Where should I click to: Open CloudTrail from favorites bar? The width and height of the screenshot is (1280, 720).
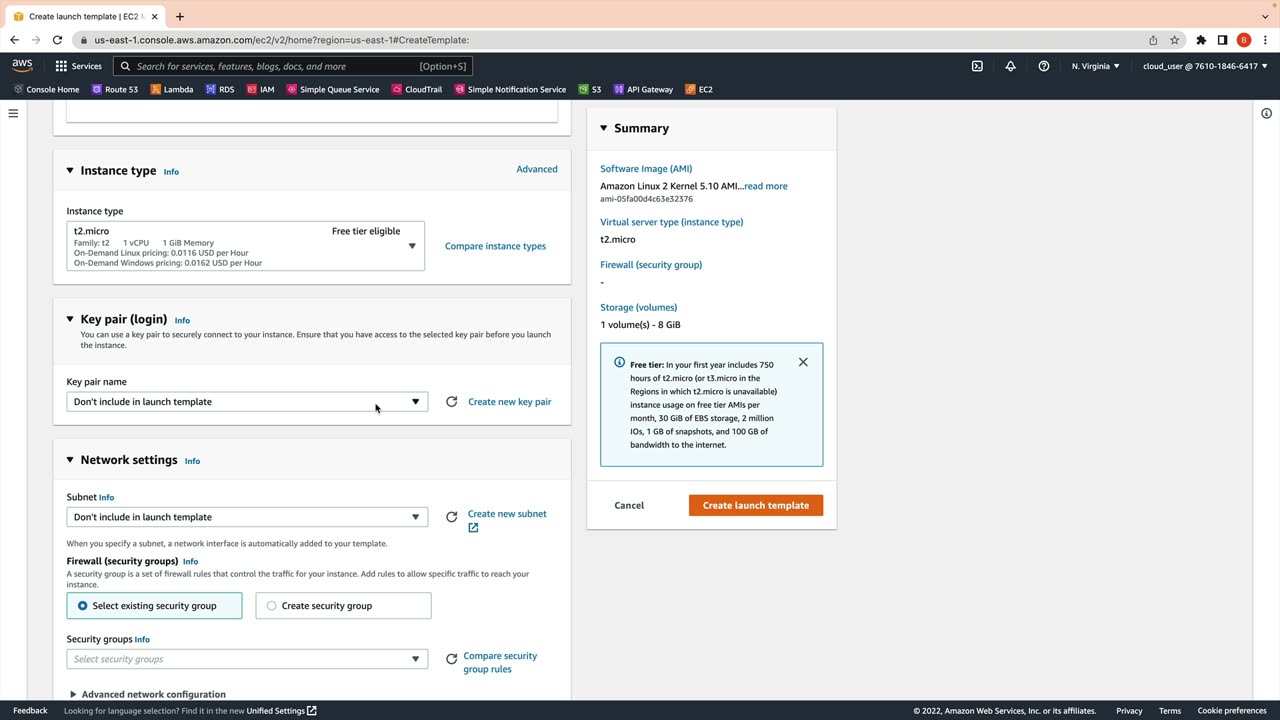tap(417, 89)
